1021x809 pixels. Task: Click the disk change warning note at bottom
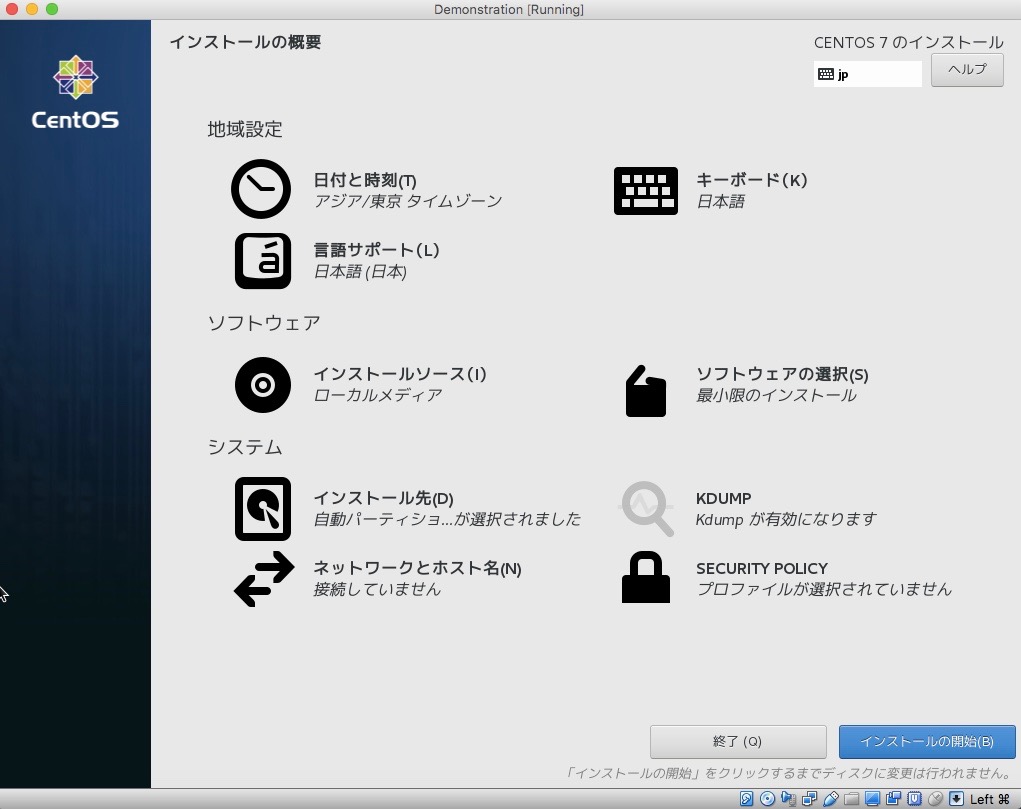point(788,773)
